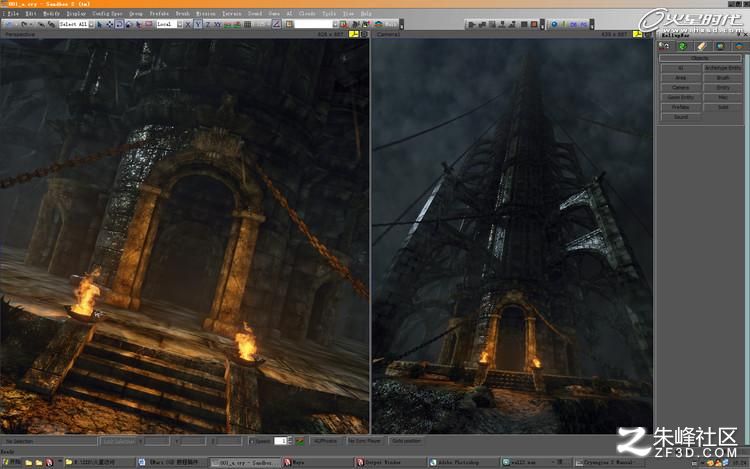Toggle the Y axis constraint
The width and height of the screenshot is (750, 469).
click(199, 24)
